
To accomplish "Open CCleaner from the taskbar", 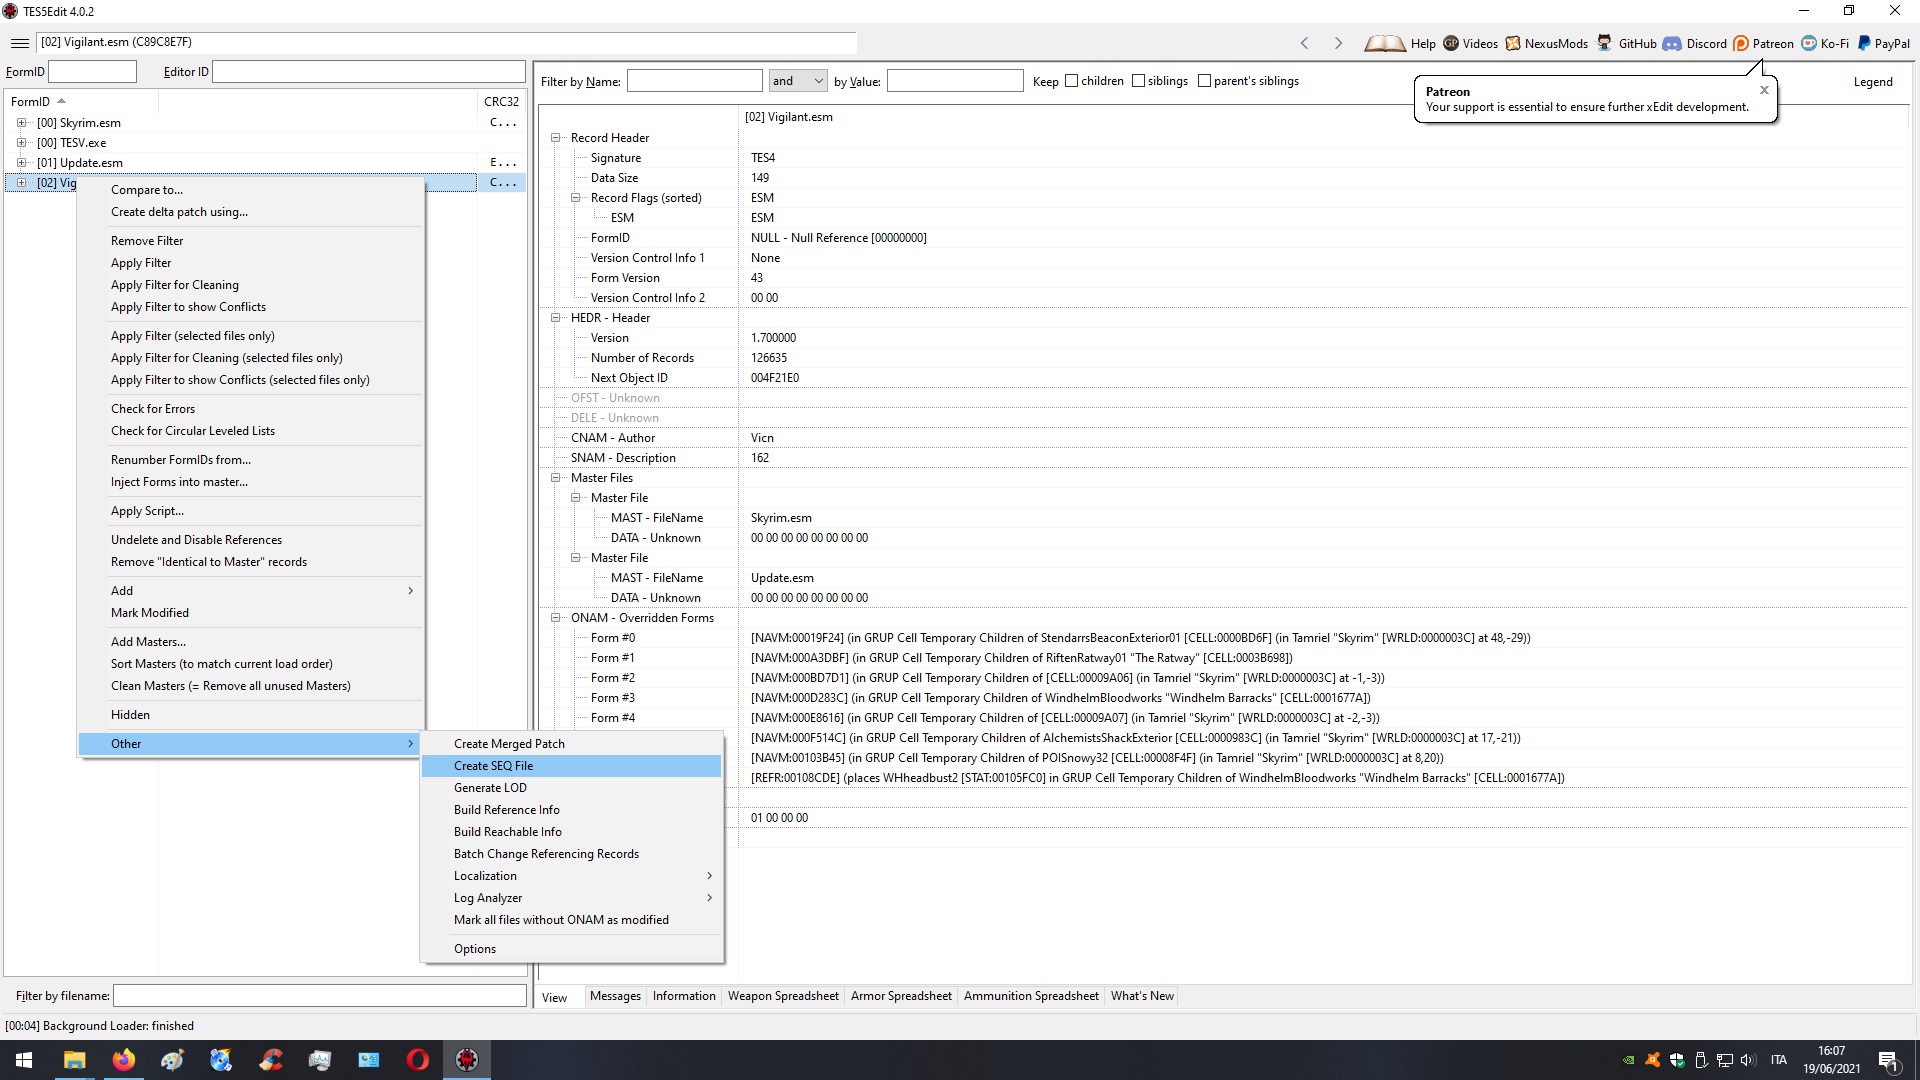I will (270, 1060).
